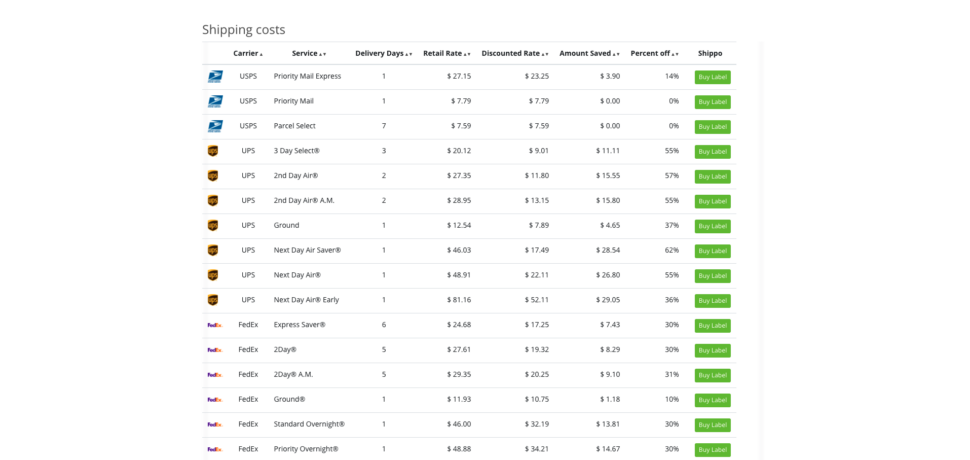
Task: Click the USPS logo in Priority Mail row
Action: [215, 101]
